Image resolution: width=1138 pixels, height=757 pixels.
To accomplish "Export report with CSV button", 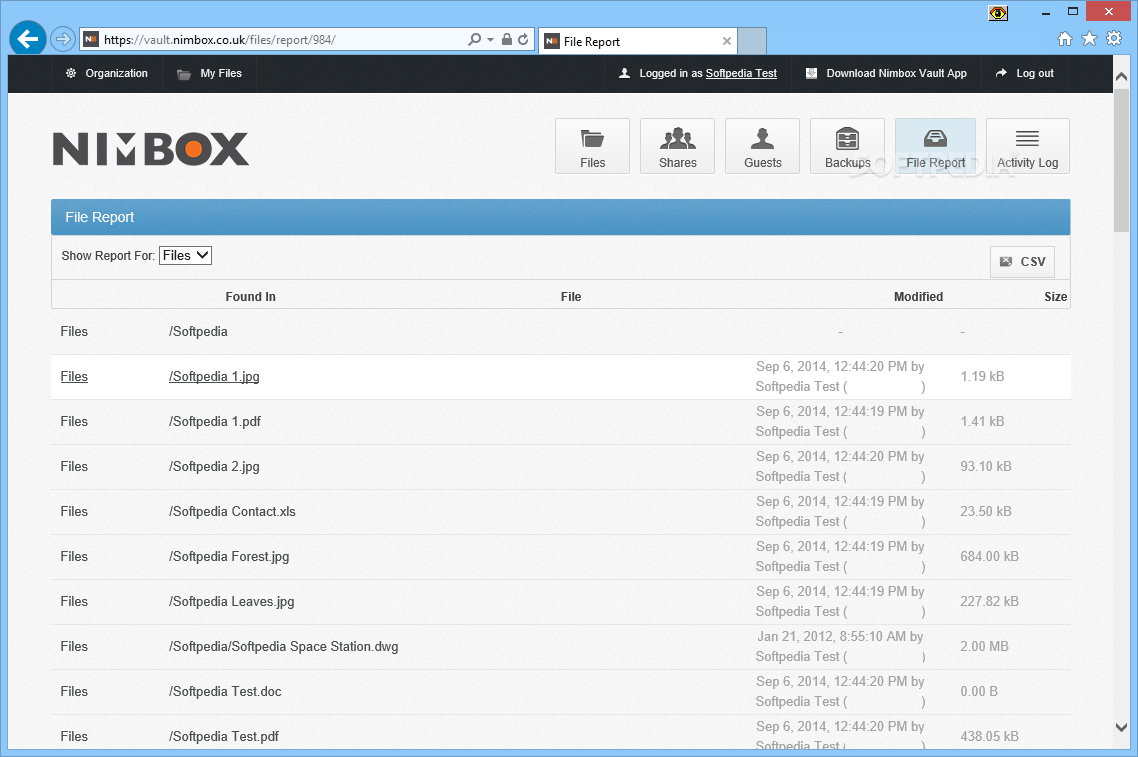I will [1023, 262].
